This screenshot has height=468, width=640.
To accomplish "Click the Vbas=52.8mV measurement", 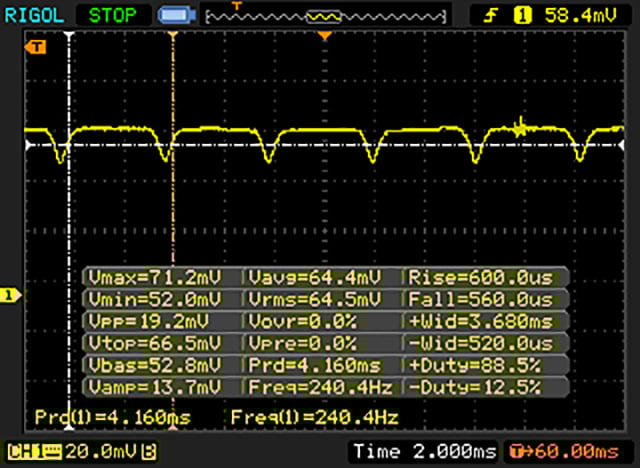I will tap(154, 365).
